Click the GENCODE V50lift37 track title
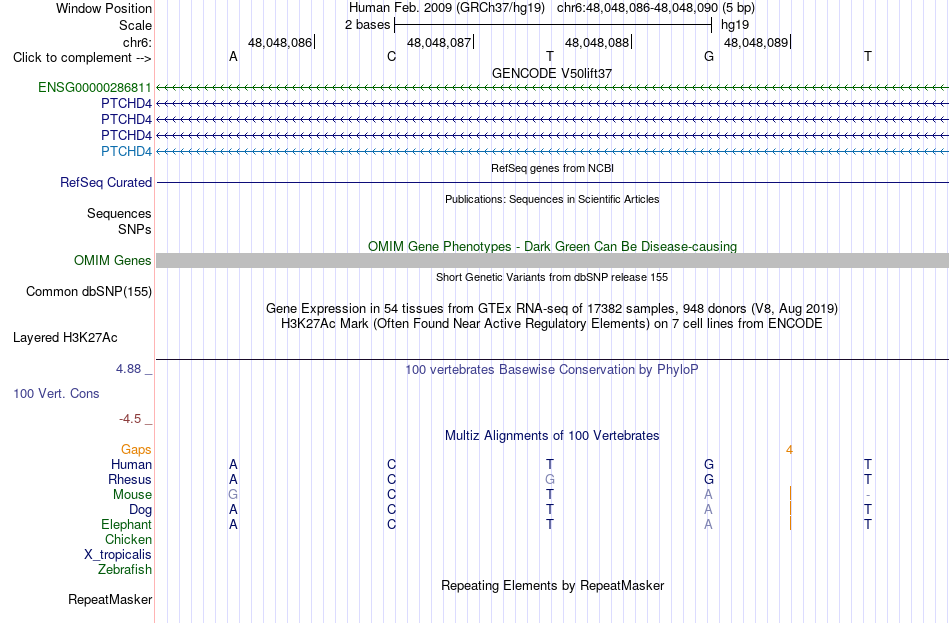Viewport: 950px width, 623px height. (552, 73)
